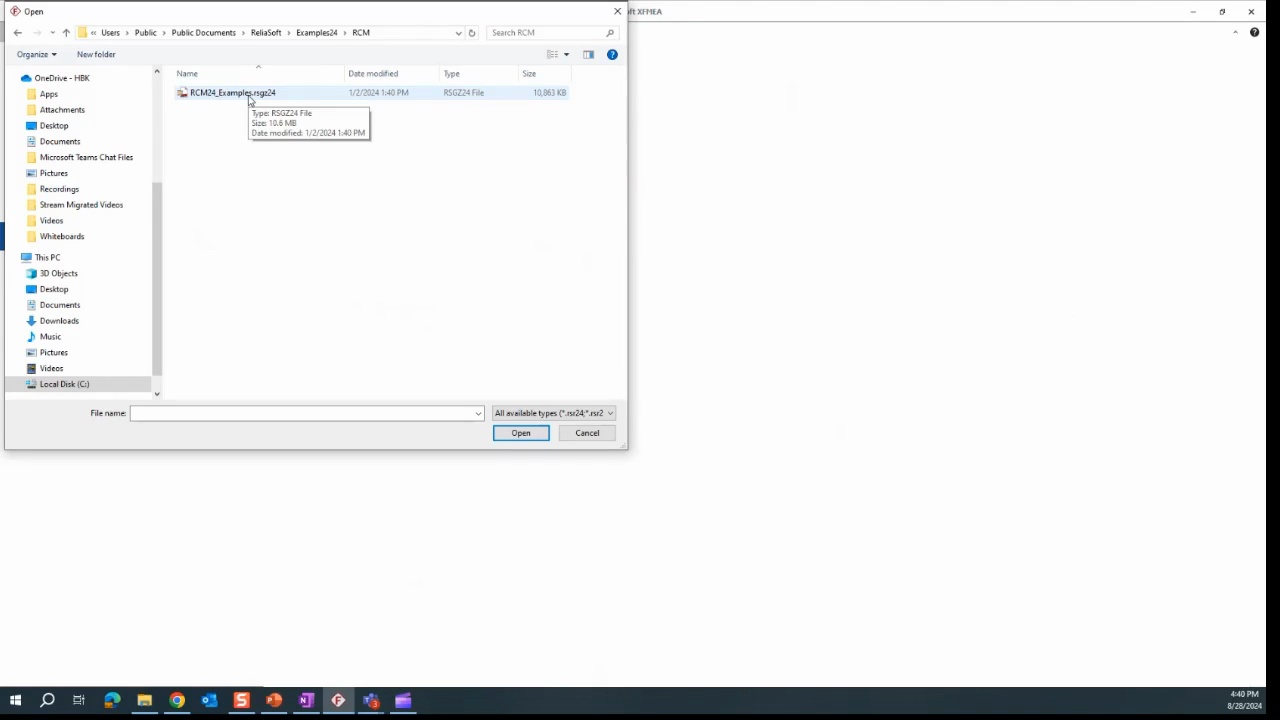Expand the File name history dropdown
This screenshot has width=1280, height=720.
[478, 413]
